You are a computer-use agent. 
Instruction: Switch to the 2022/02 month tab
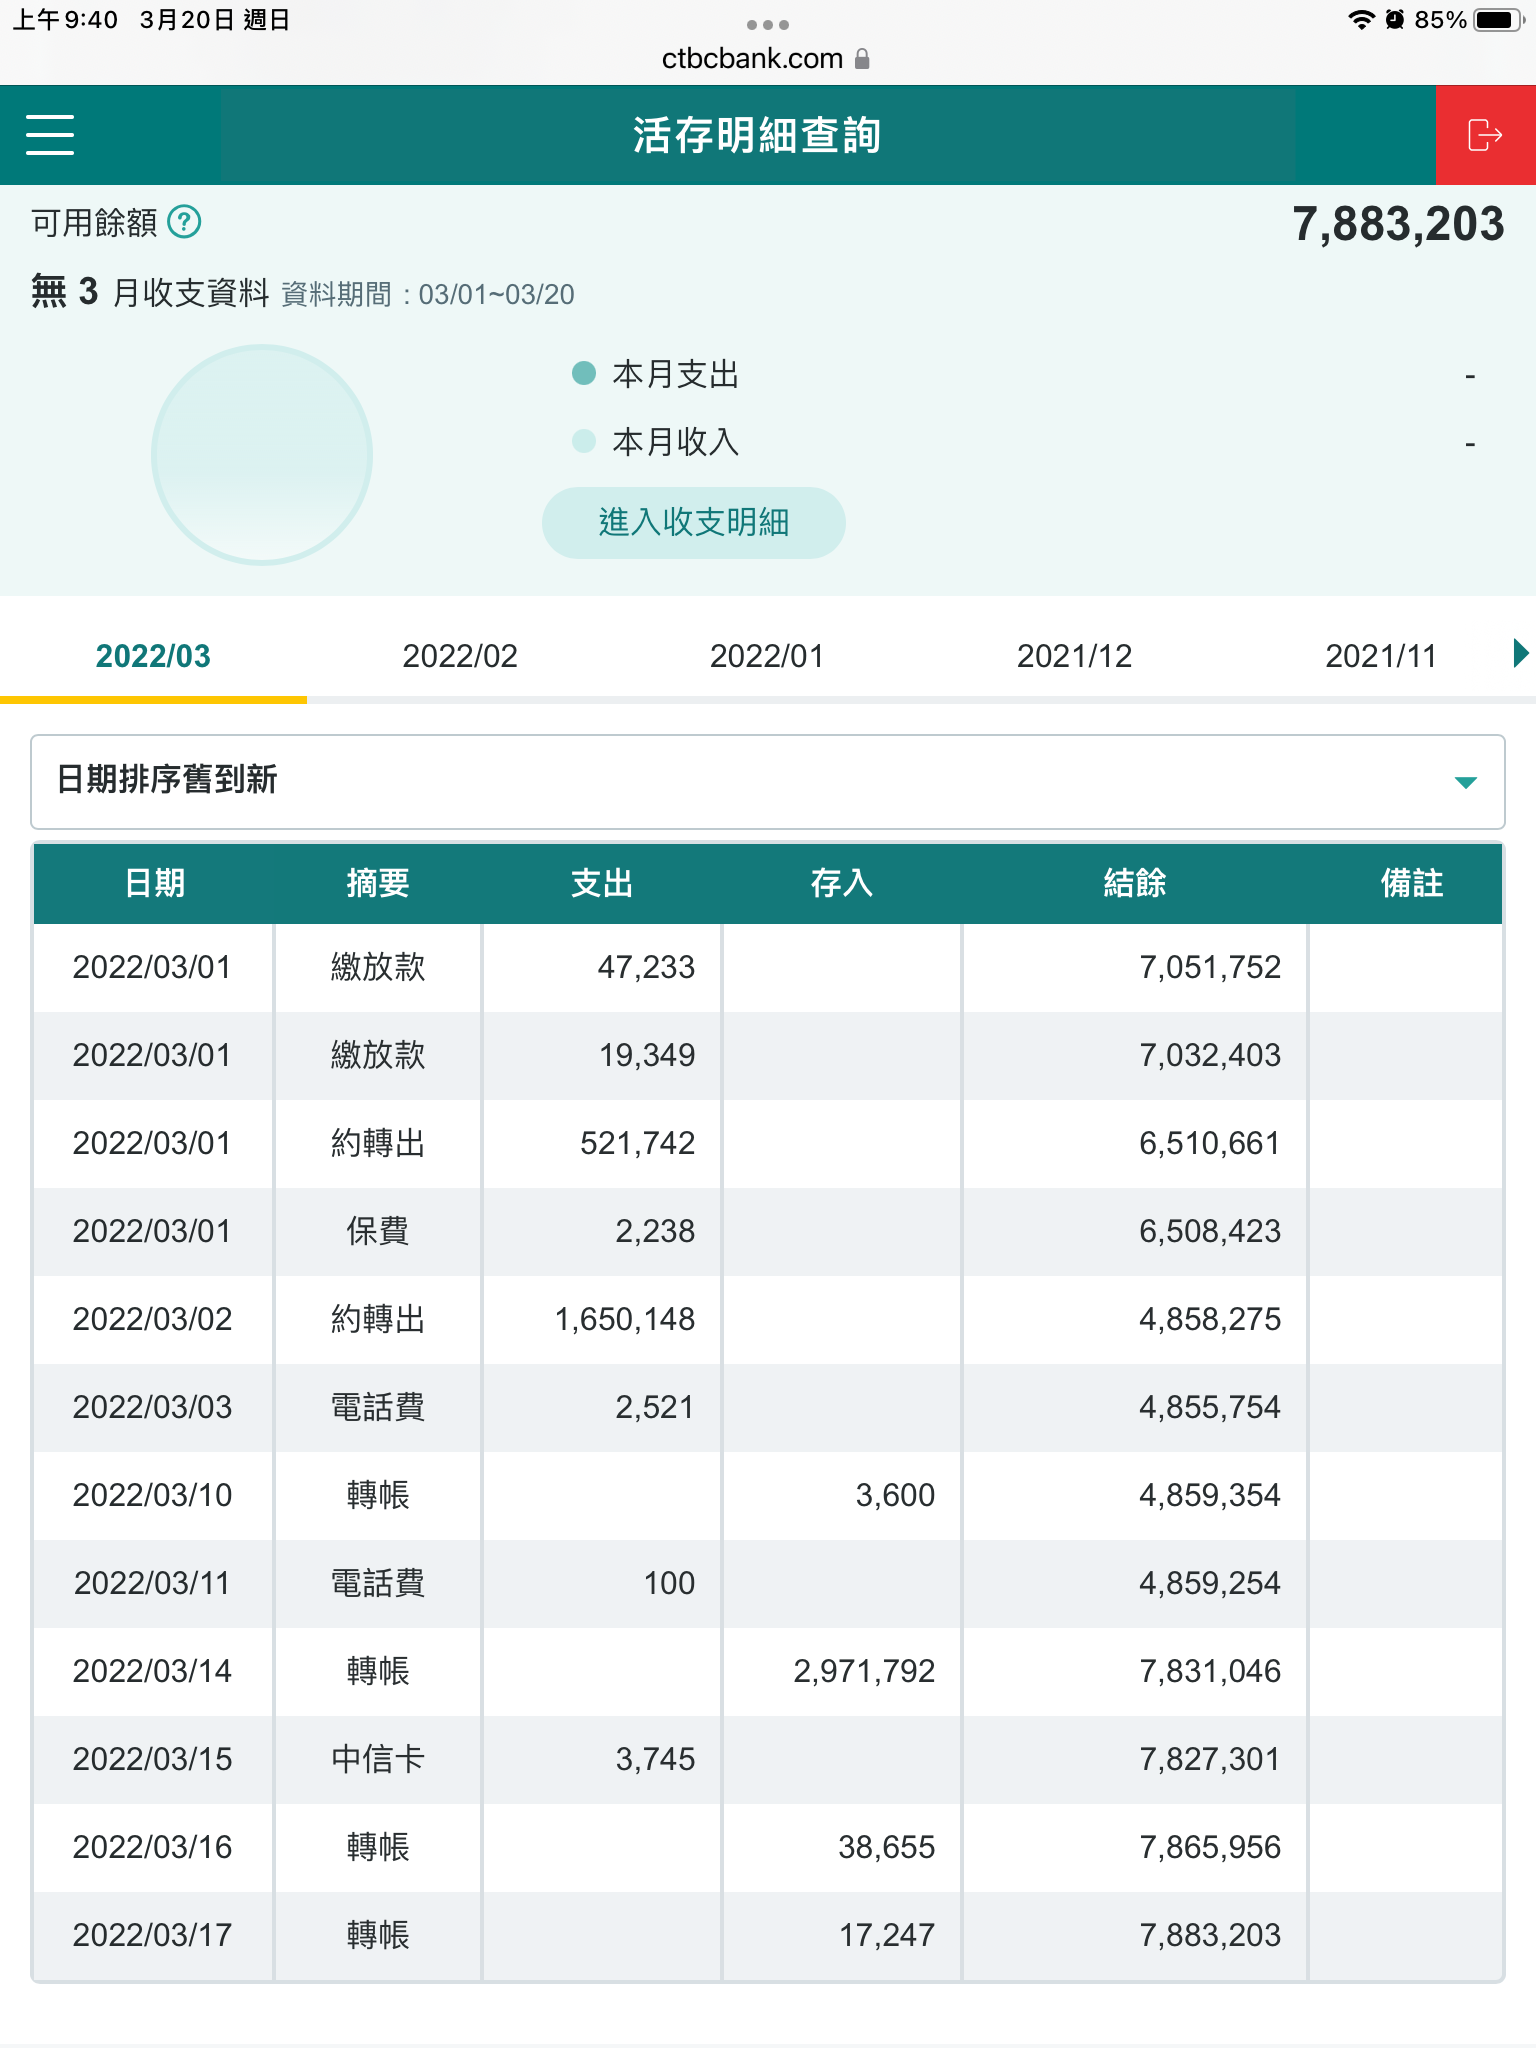pos(460,656)
